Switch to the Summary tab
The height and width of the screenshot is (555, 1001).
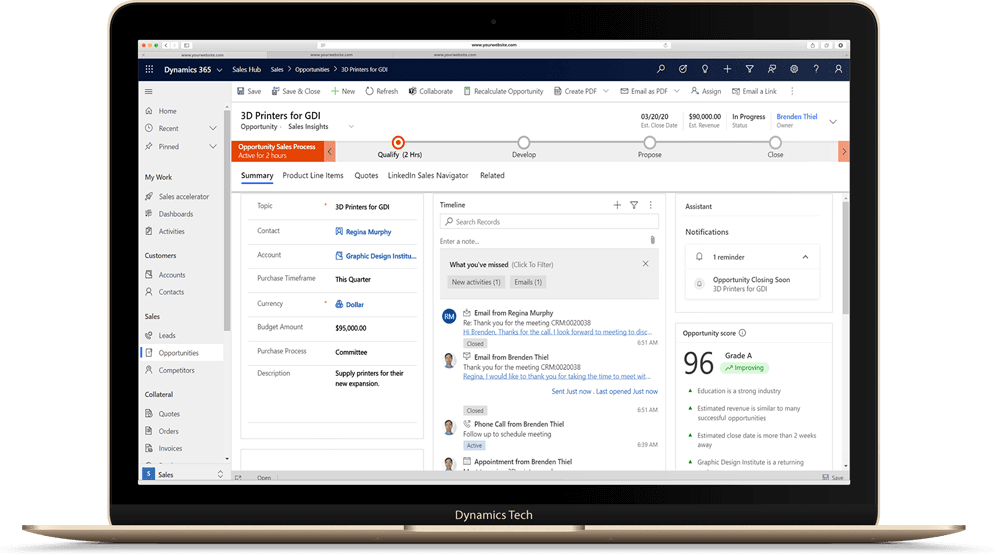pos(257,176)
